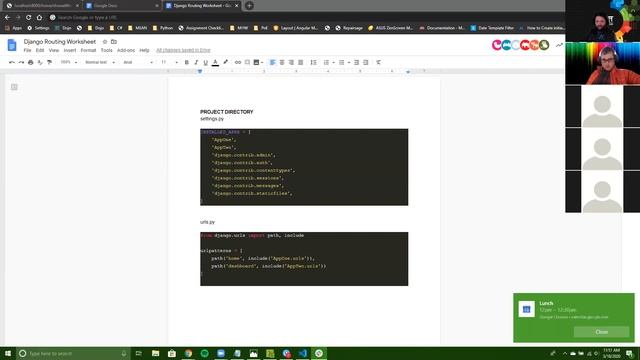Image resolution: width=640 pixels, height=360 pixels.
Task: Toggle the bulleted list button
Action: (342, 62)
